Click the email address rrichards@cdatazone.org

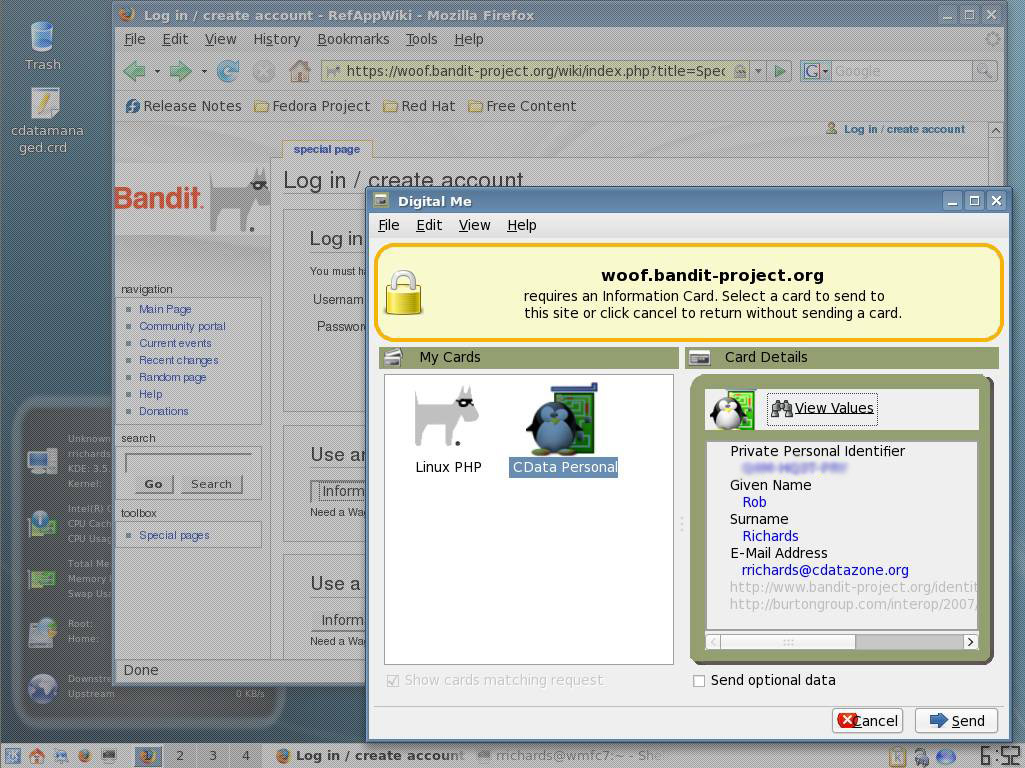[x=825, y=571]
